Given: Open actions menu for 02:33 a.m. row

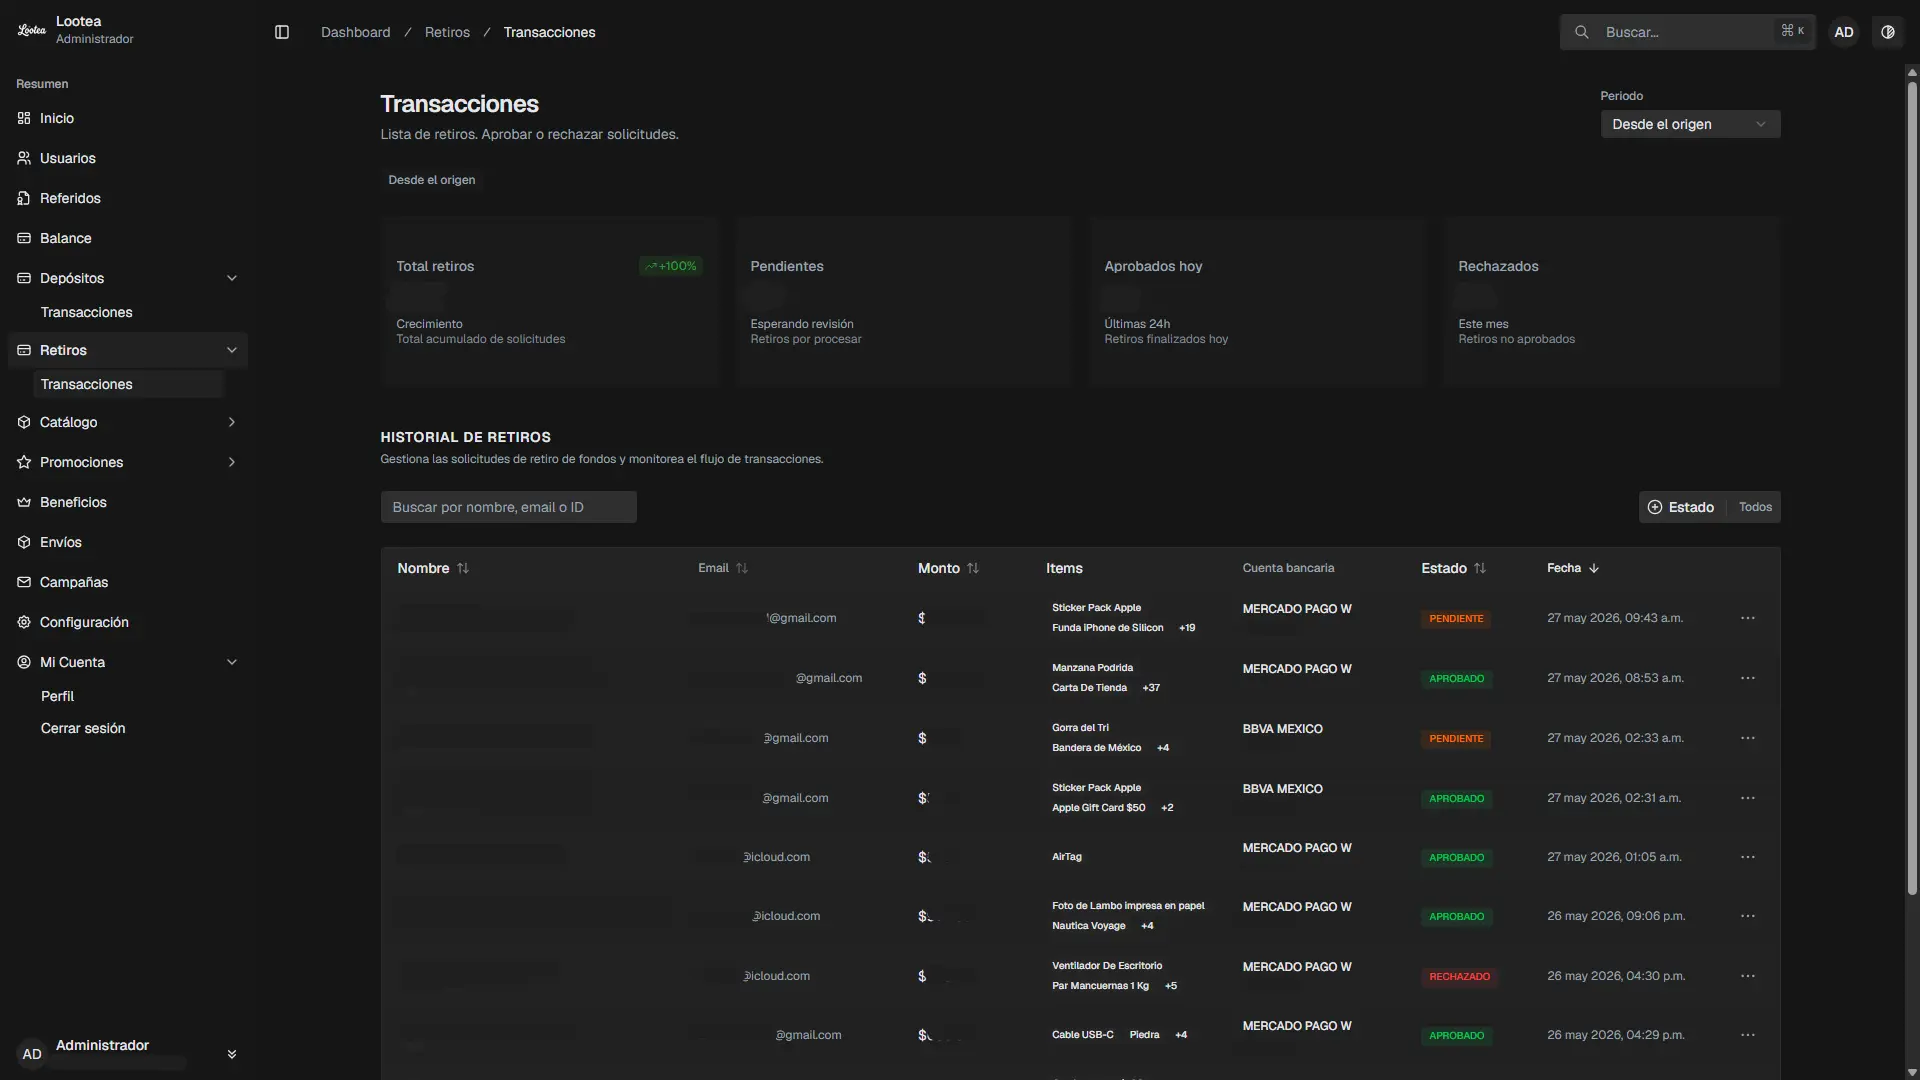Looking at the screenshot, I should coord(1748,738).
